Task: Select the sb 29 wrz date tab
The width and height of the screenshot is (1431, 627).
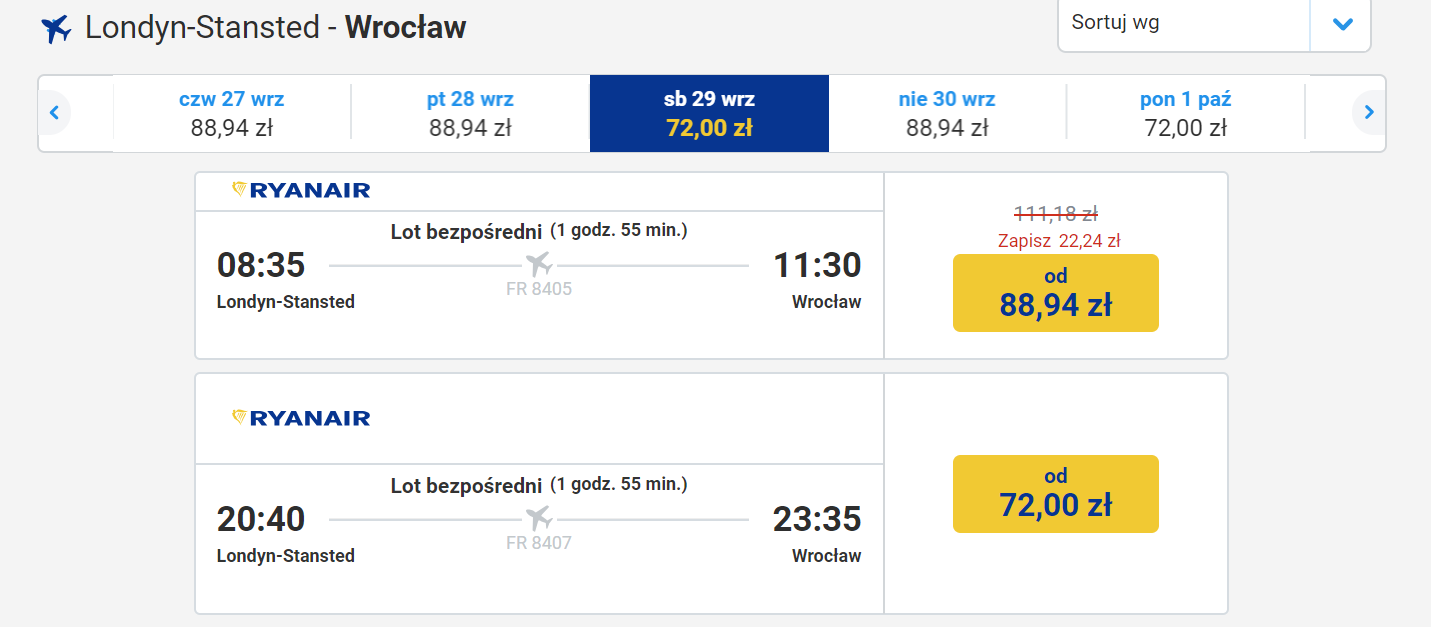Action: [709, 113]
